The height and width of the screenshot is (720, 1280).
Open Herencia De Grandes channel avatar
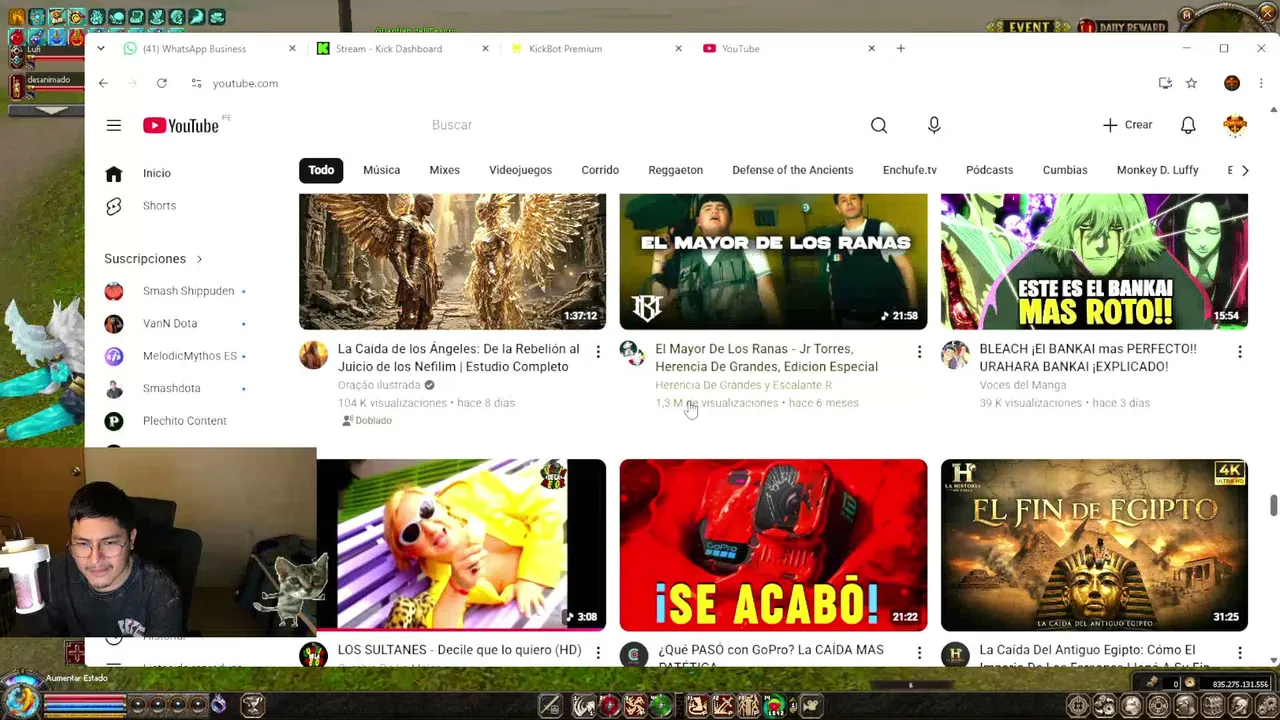[633, 355]
